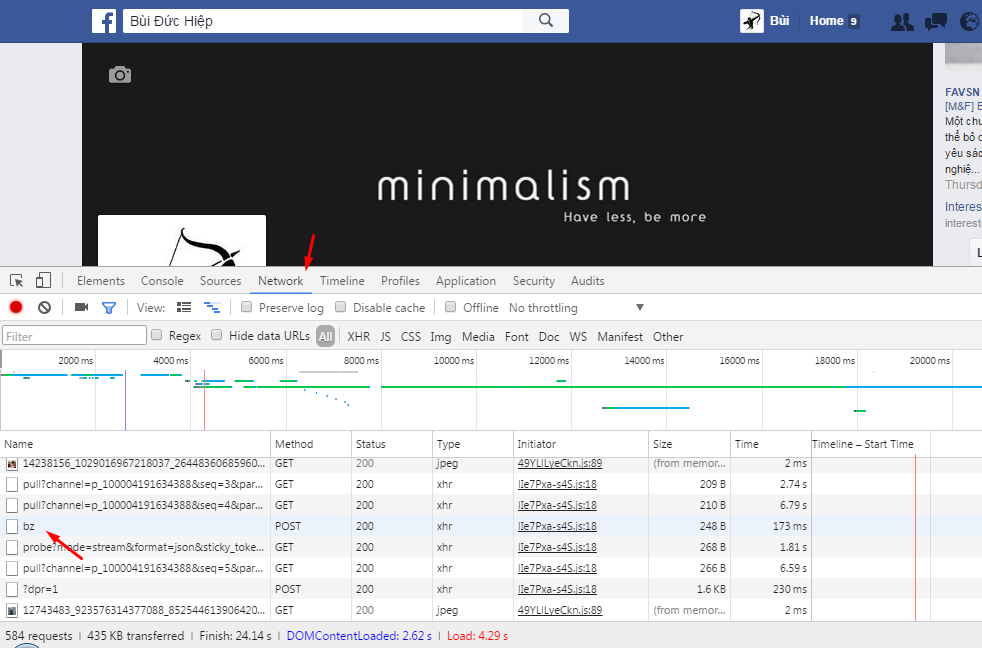Open the No throttling dropdown
This screenshot has width=982, height=648.
tap(576, 307)
